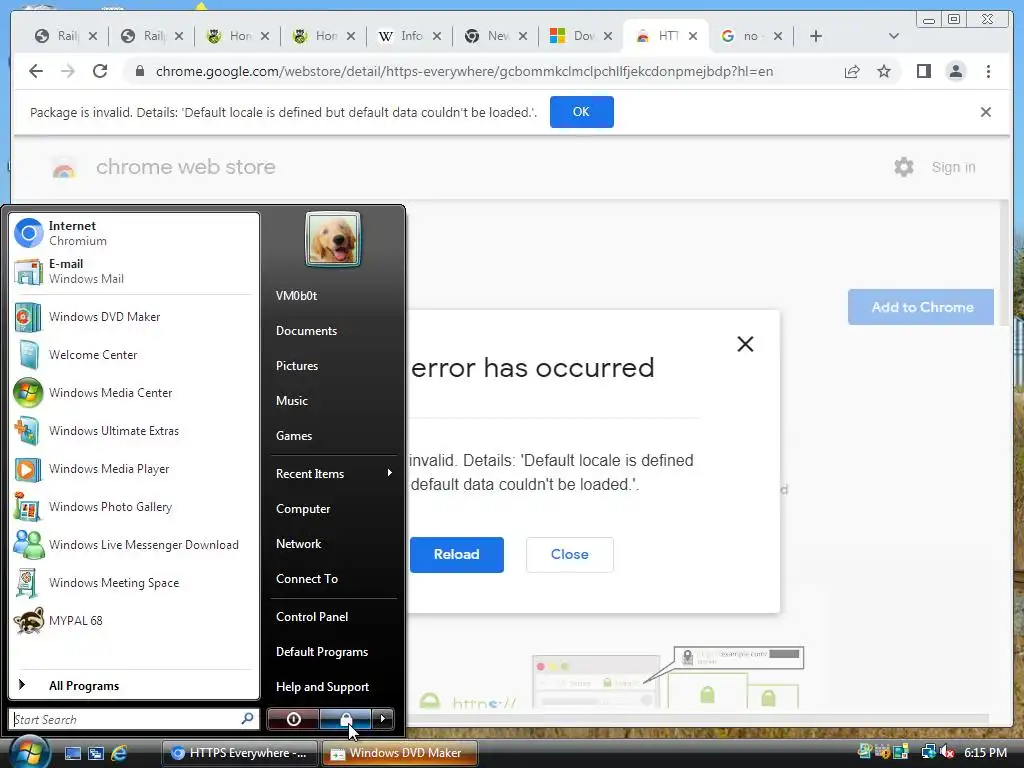The image size is (1024, 768).
Task: Open Control Panel from Start menu
Action: coord(312,616)
